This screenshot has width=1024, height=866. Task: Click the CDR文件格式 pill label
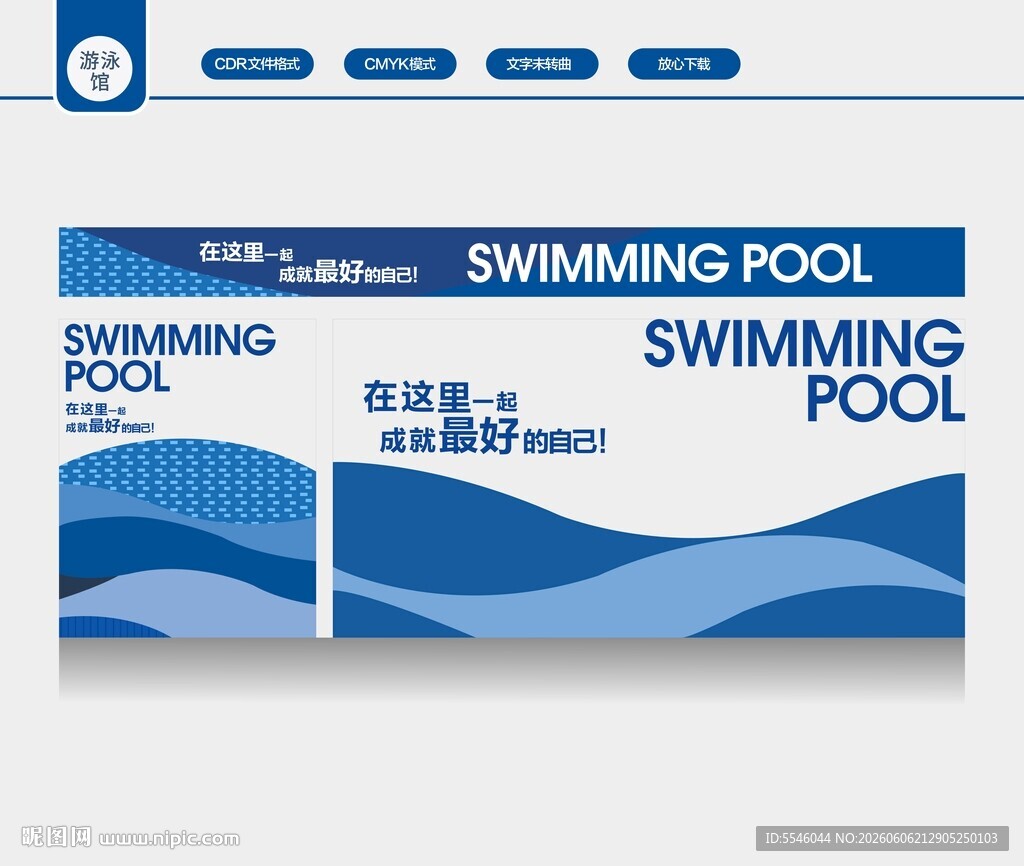coord(257,64)
